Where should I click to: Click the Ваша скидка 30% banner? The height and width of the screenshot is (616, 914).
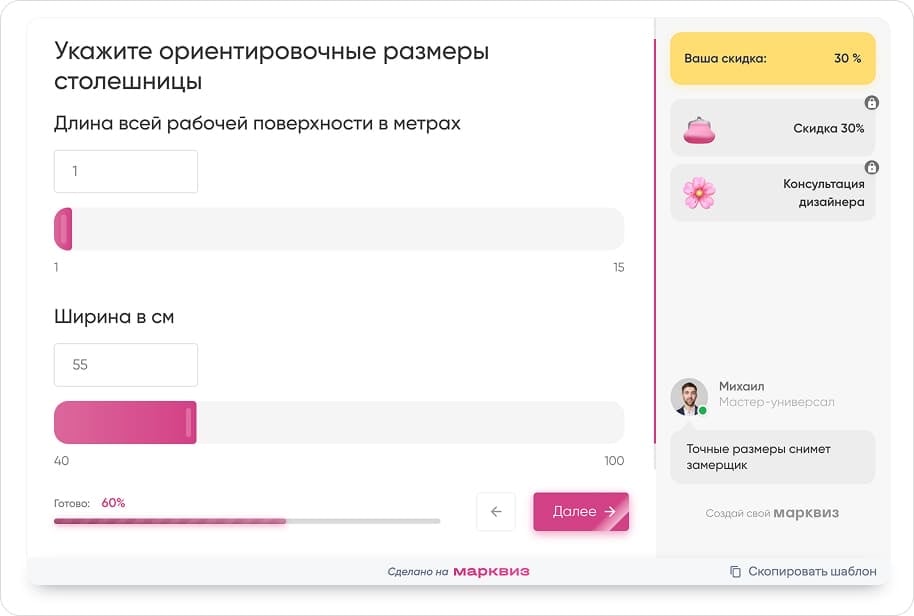(x=773, y=58)
